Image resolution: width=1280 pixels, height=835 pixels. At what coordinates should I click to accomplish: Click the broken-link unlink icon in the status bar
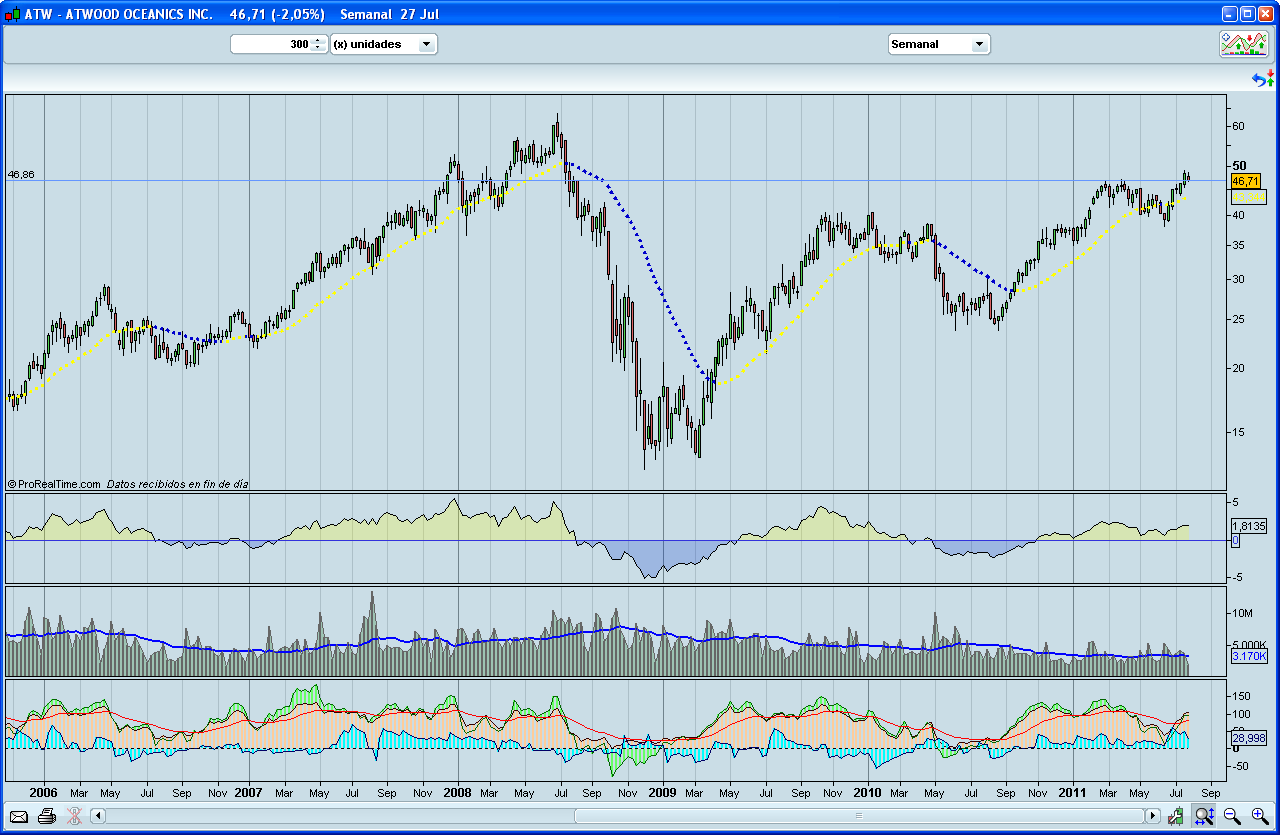(73, 817)
